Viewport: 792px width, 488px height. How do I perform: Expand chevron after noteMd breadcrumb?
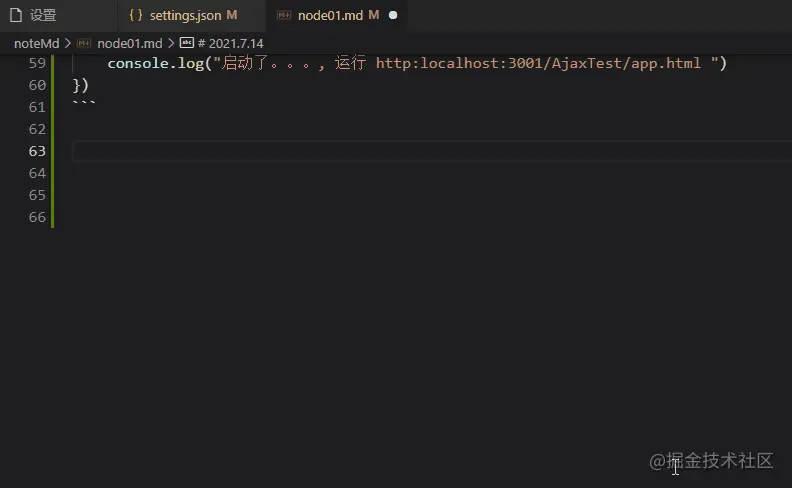[x=68, y=43]
